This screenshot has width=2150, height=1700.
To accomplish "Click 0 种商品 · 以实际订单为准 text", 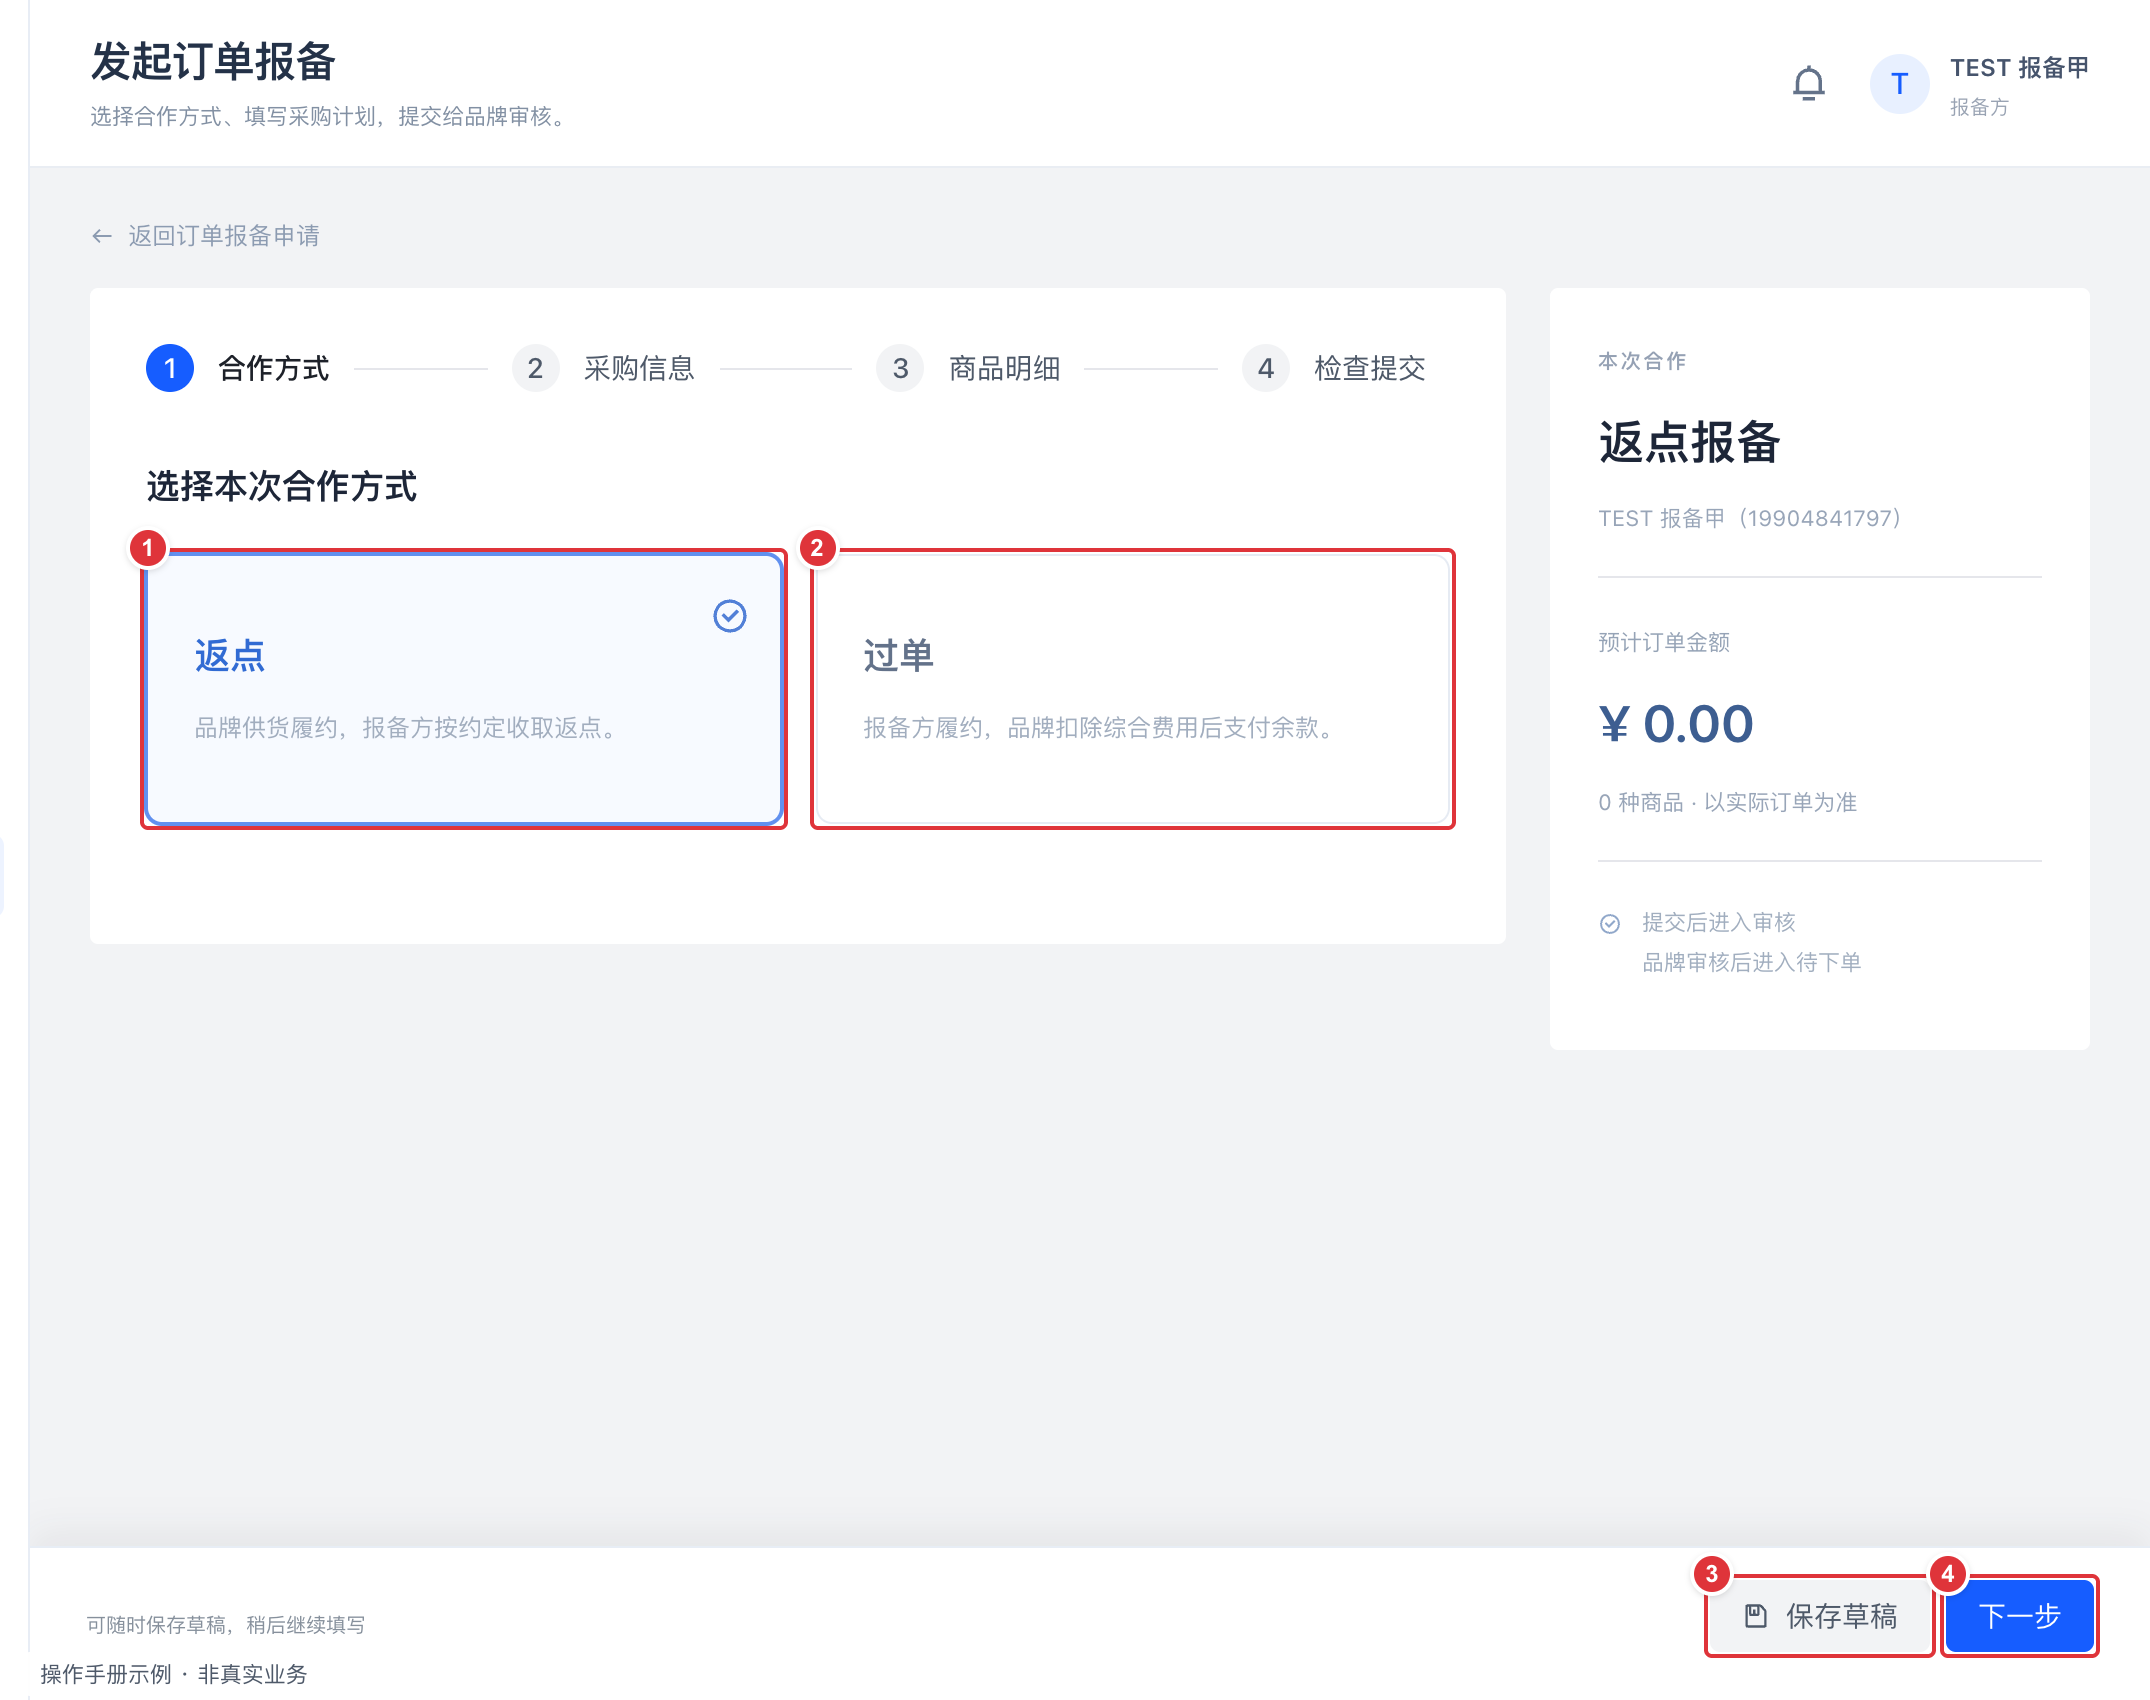I will point(1727,802).
